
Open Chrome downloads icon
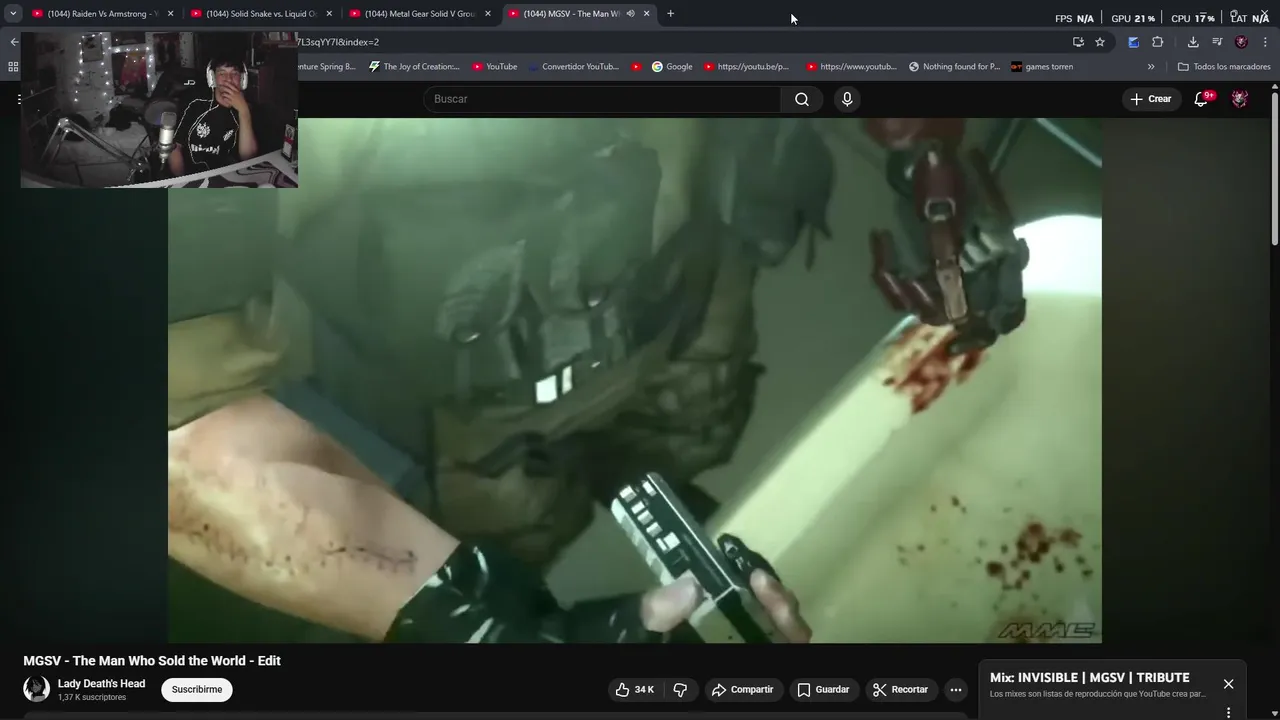pyautogui.click(x=1193, y=42)
